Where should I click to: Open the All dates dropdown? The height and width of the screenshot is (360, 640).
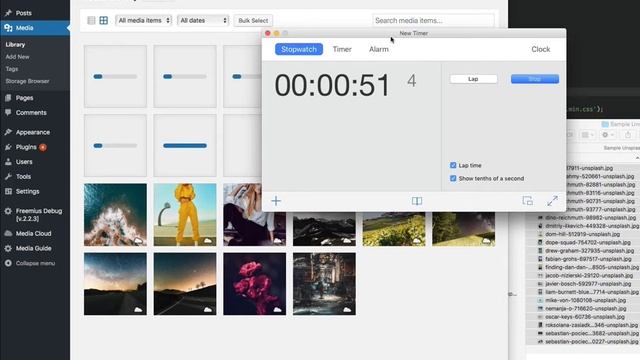(x=203, y=20)
